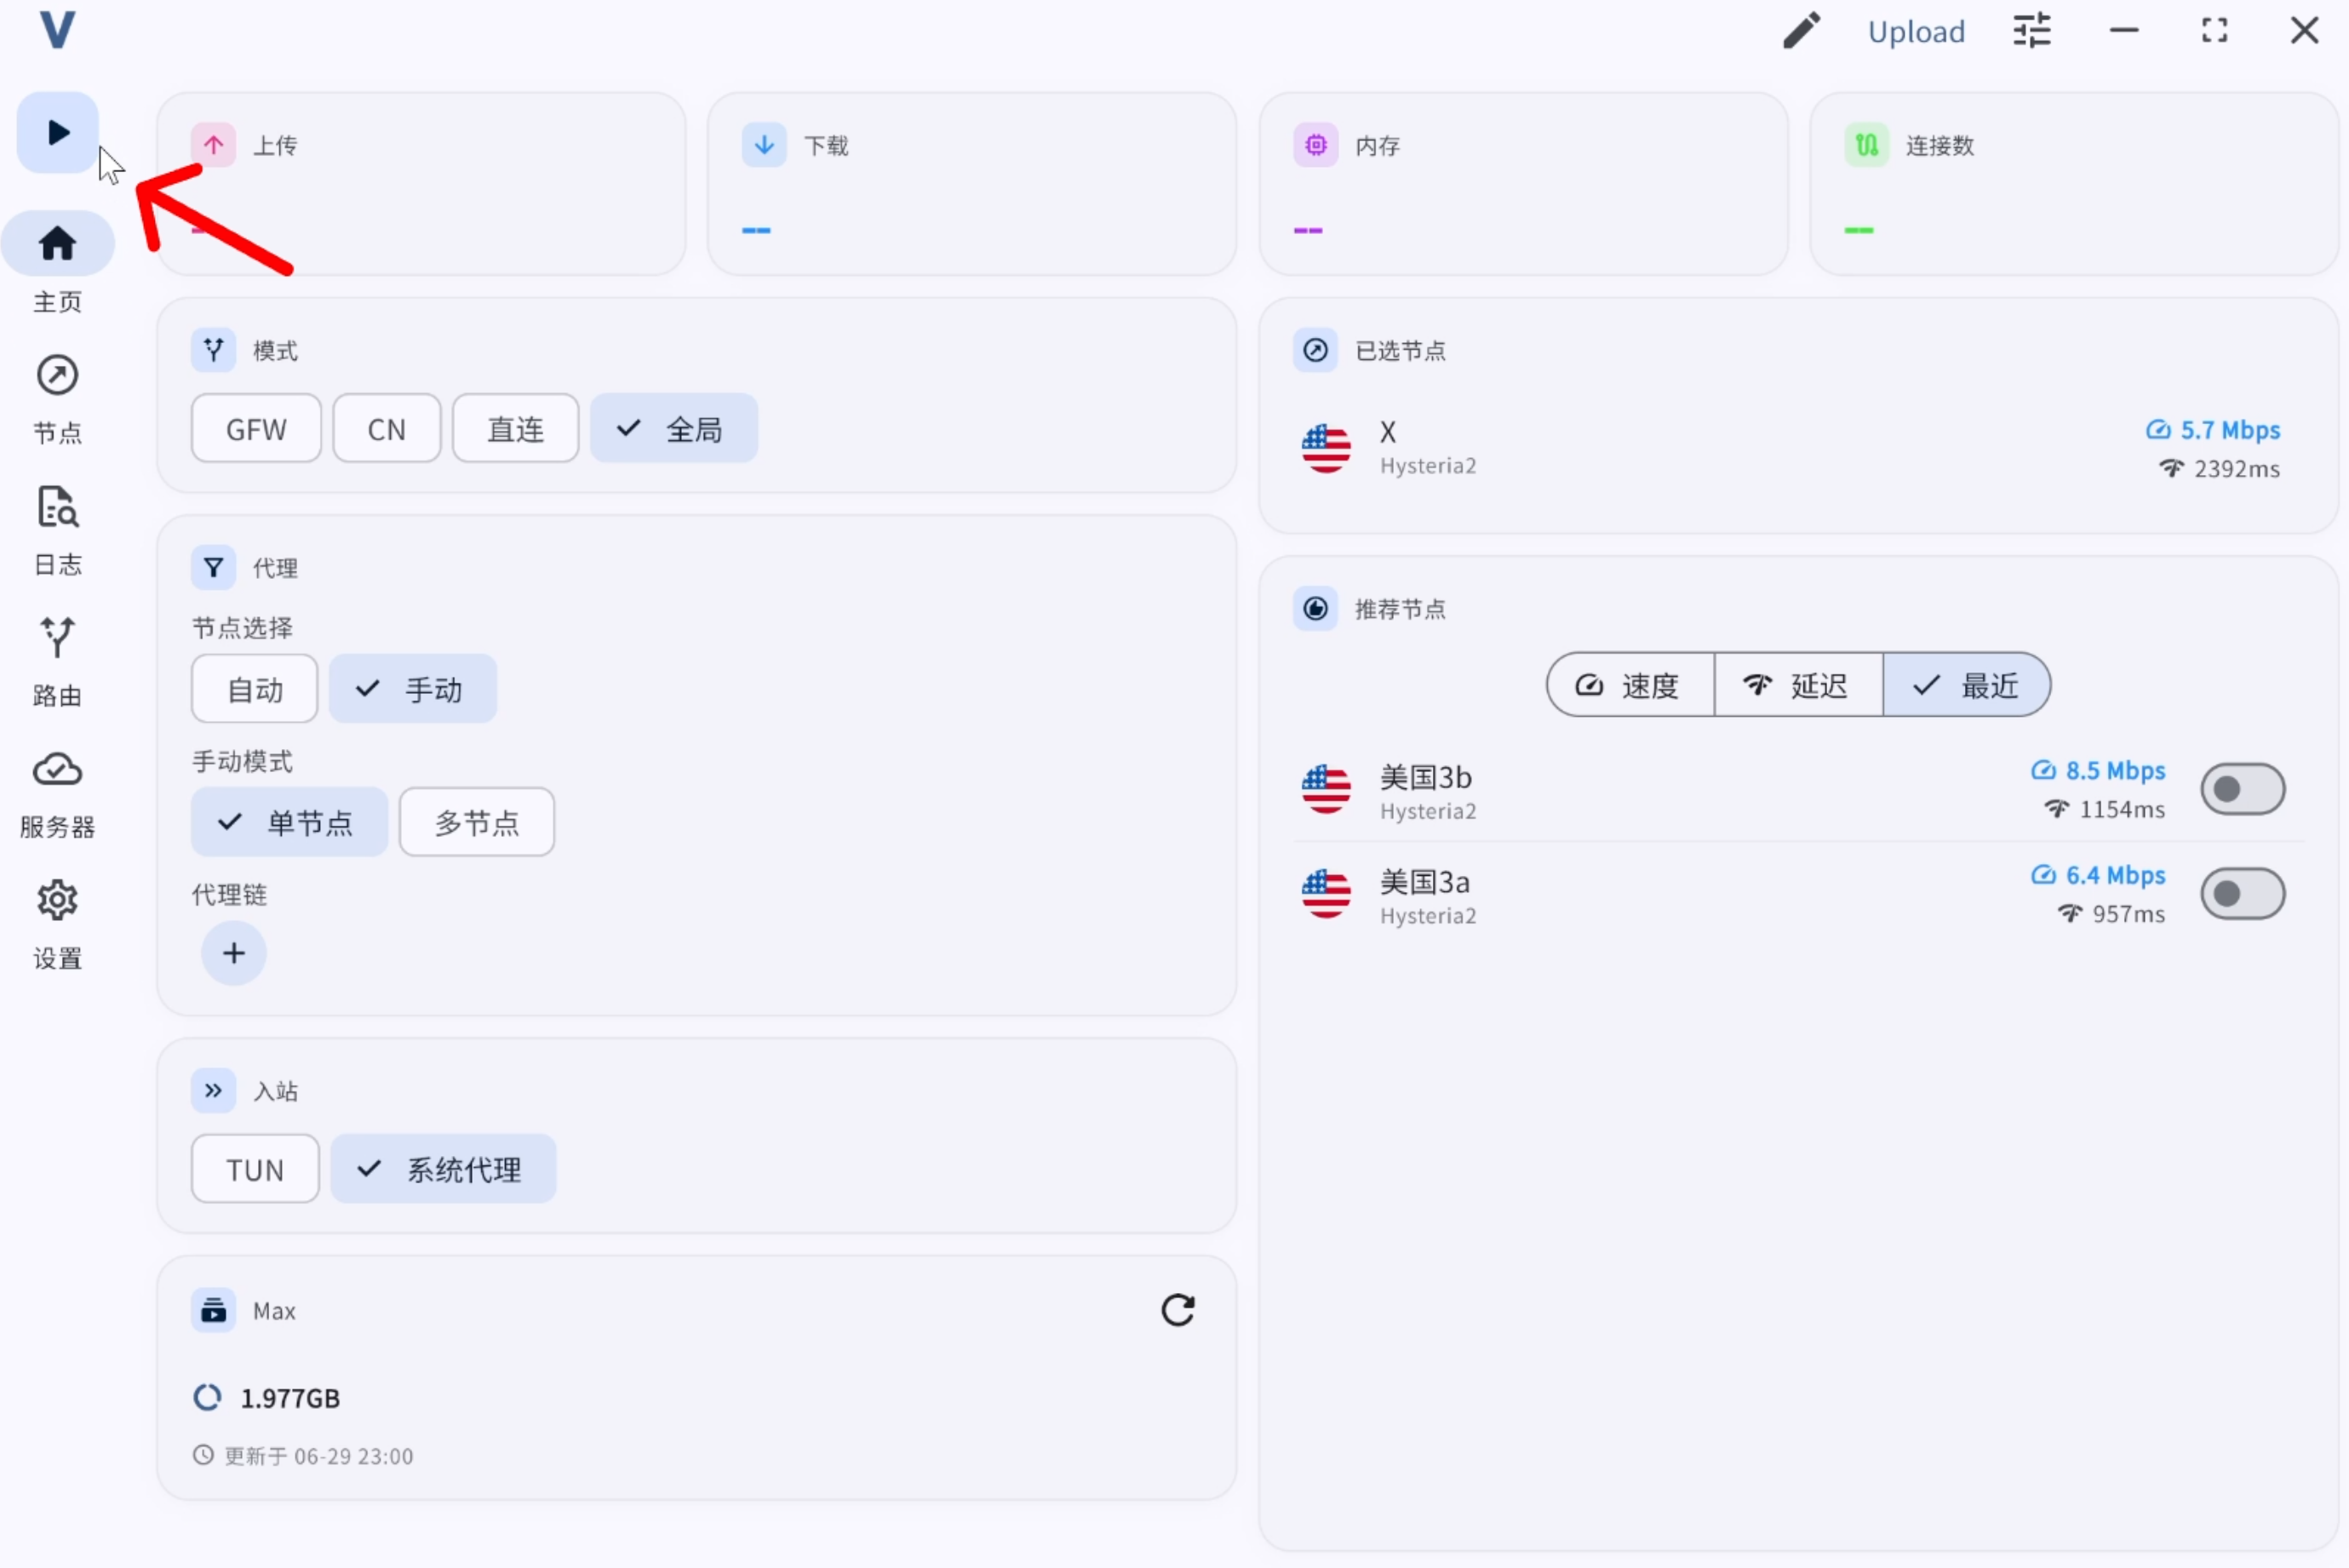Click the V app logo
The height and width of the screenshot is (1568, 2349).
(57, 29)
